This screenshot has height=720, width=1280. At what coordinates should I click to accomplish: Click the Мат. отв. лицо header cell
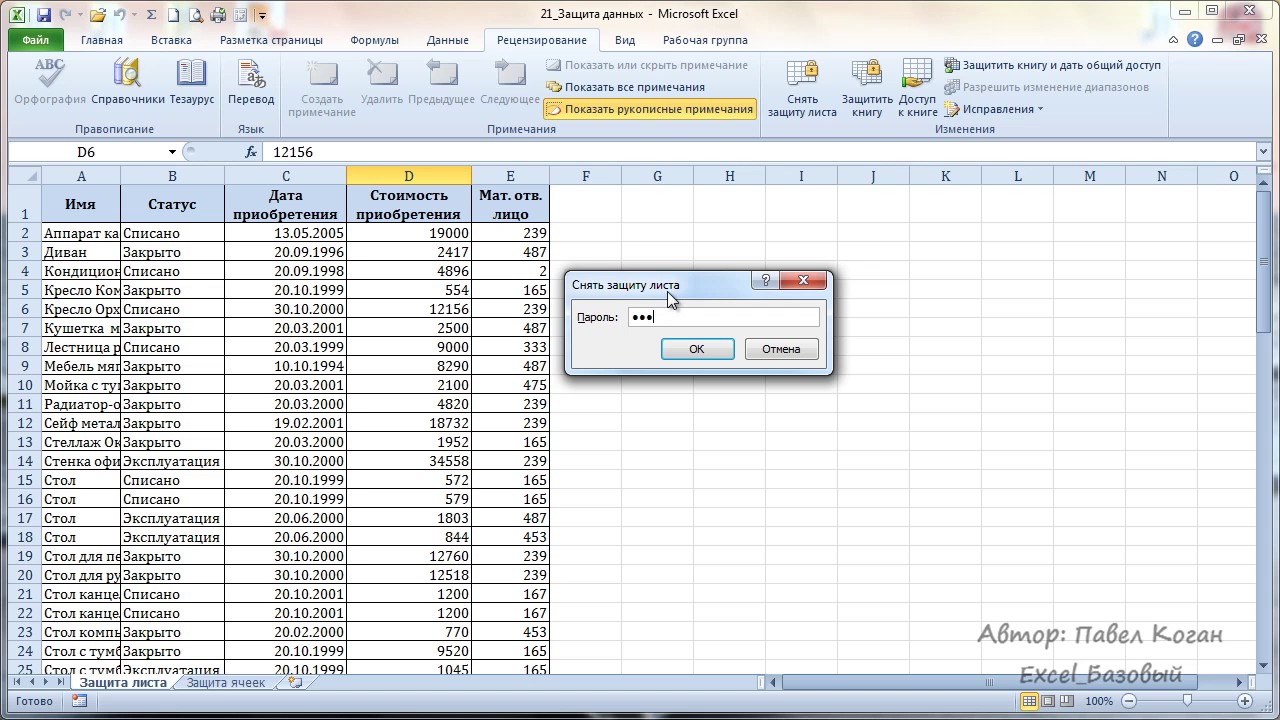(511, 204)
